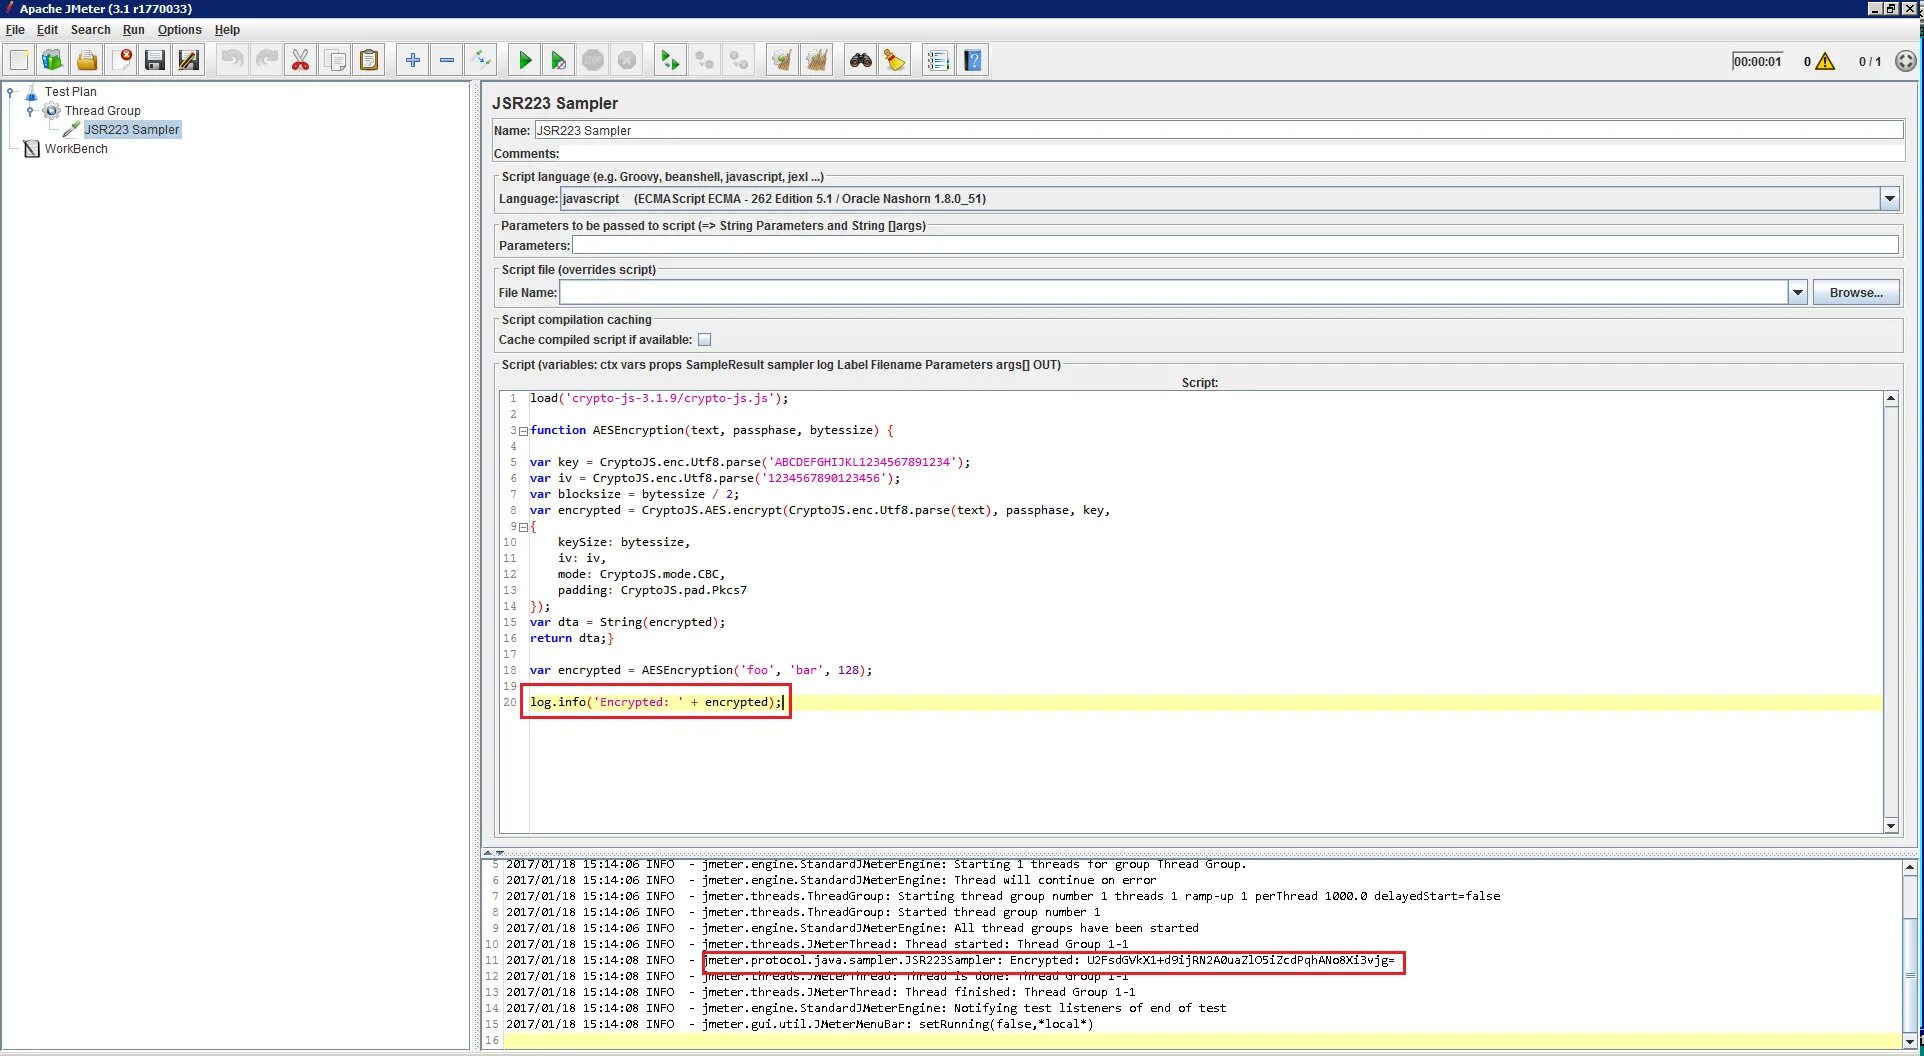Clear all results with double broom icon
This screenshot has height=1056, width=1924.
click(817, 61)
